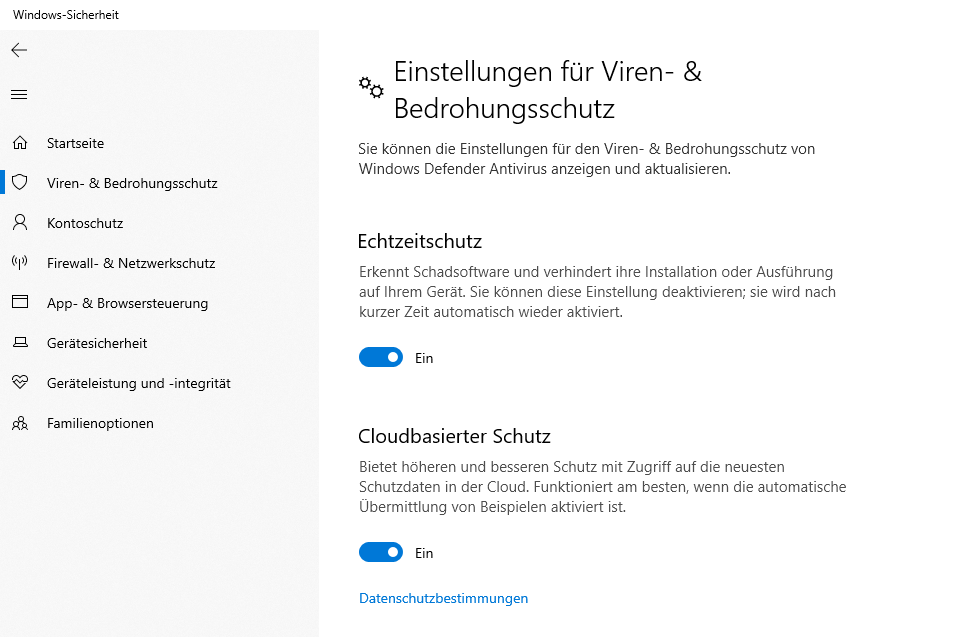Viewport: 972px width, 637px height.
Task: Click the shield icon for Virenschutz
Action: tap(20, 183)
